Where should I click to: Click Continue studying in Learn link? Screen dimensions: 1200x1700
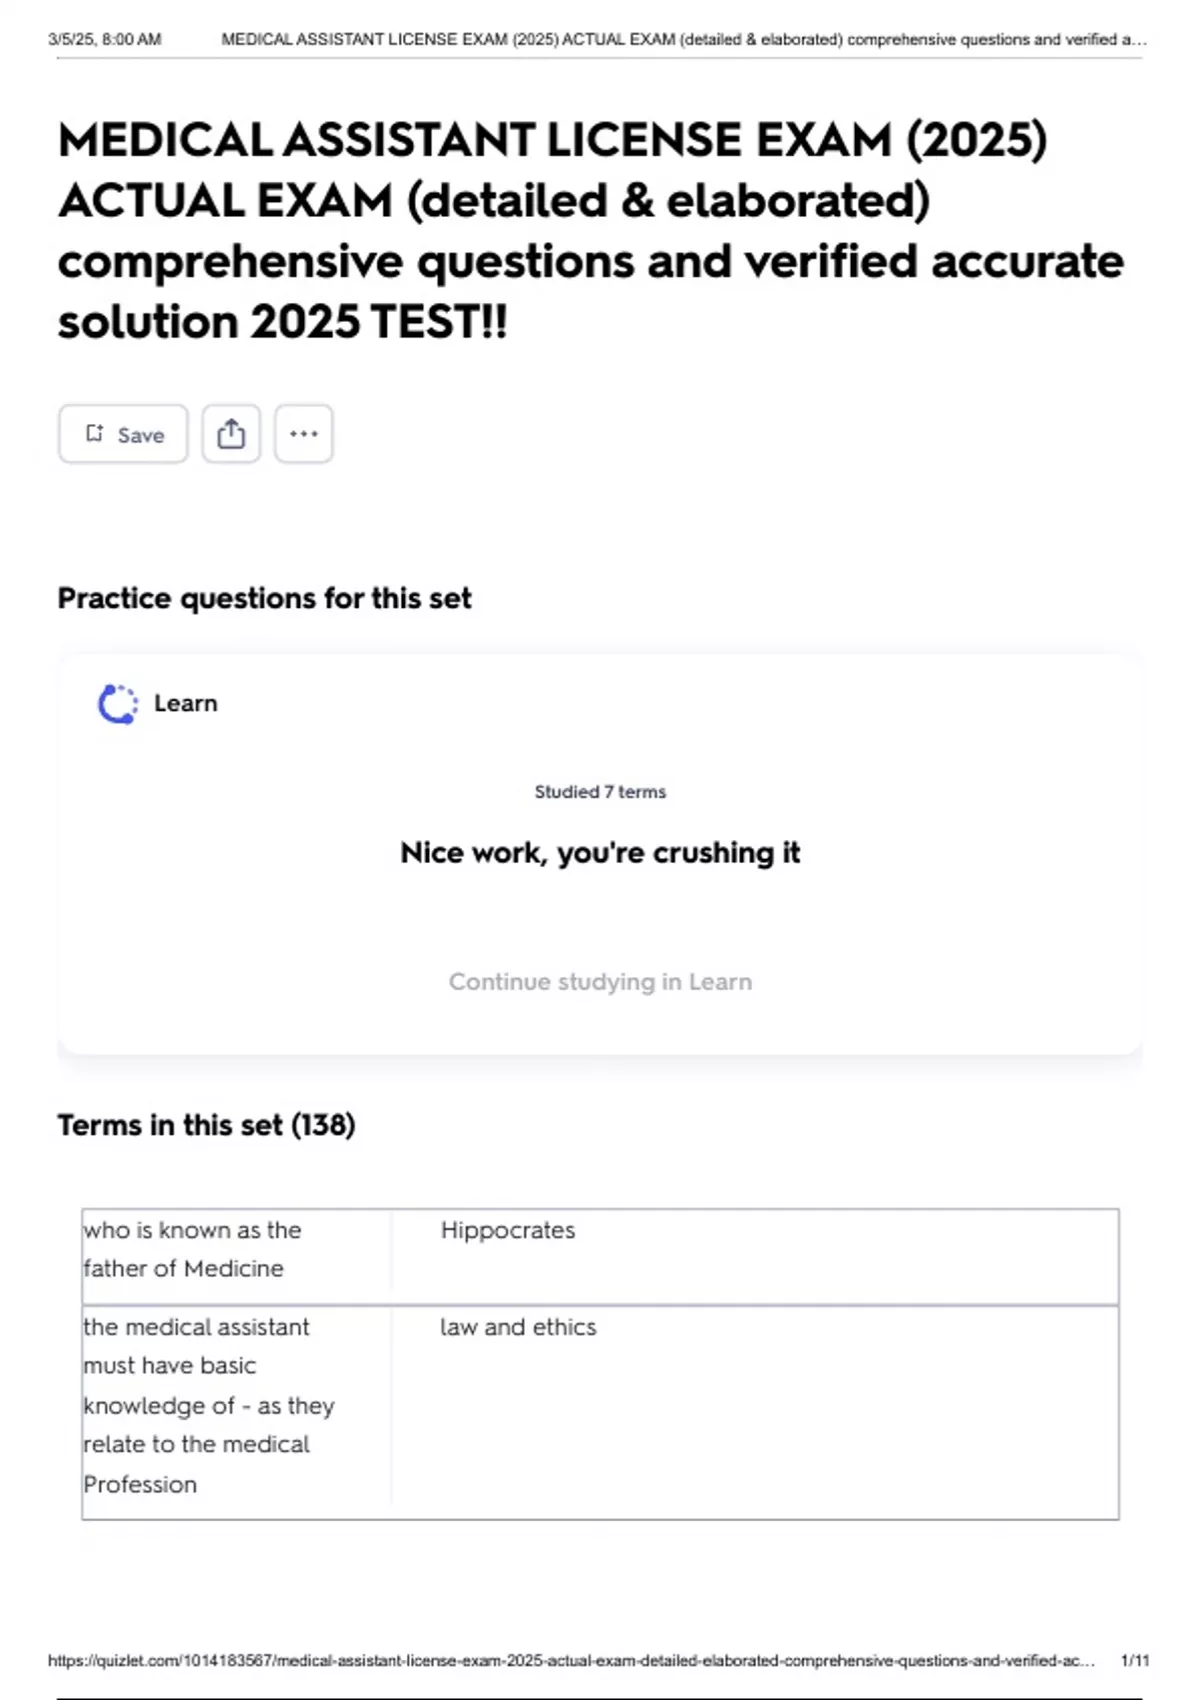point(600,982)
